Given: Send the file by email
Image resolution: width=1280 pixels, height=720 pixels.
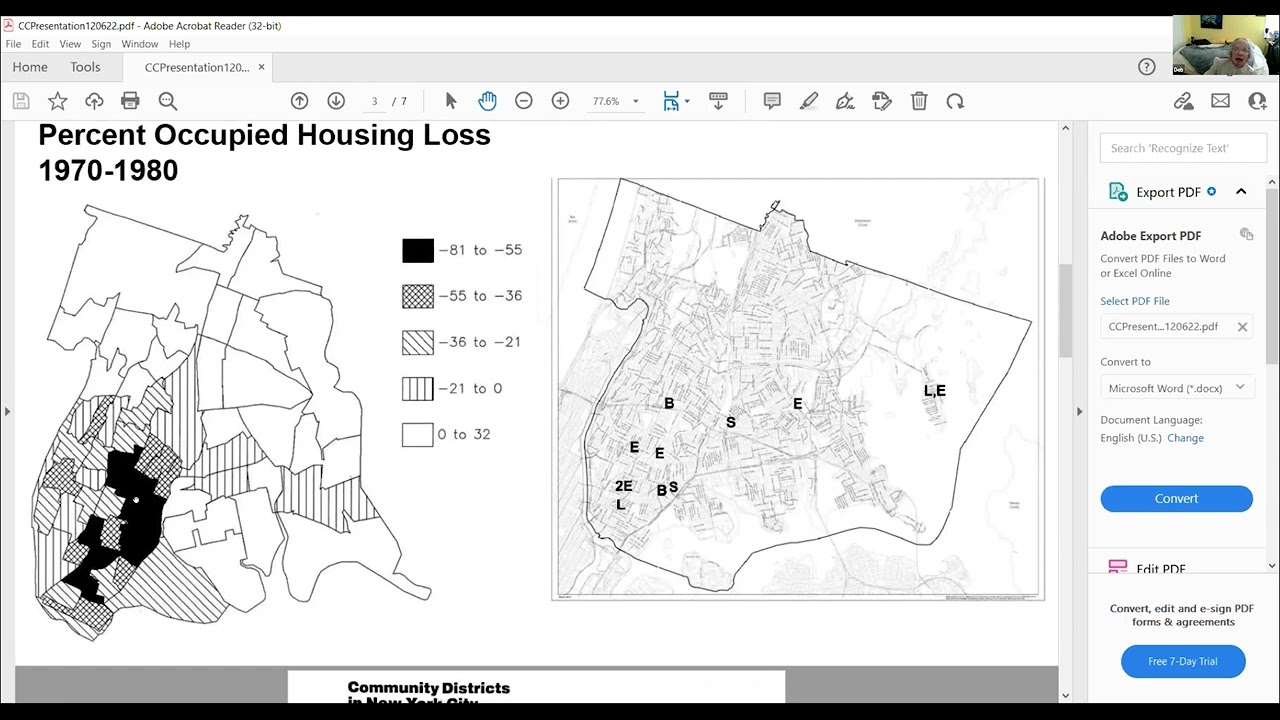Looking at the screenshot, I should click(x=1220, y=101).
